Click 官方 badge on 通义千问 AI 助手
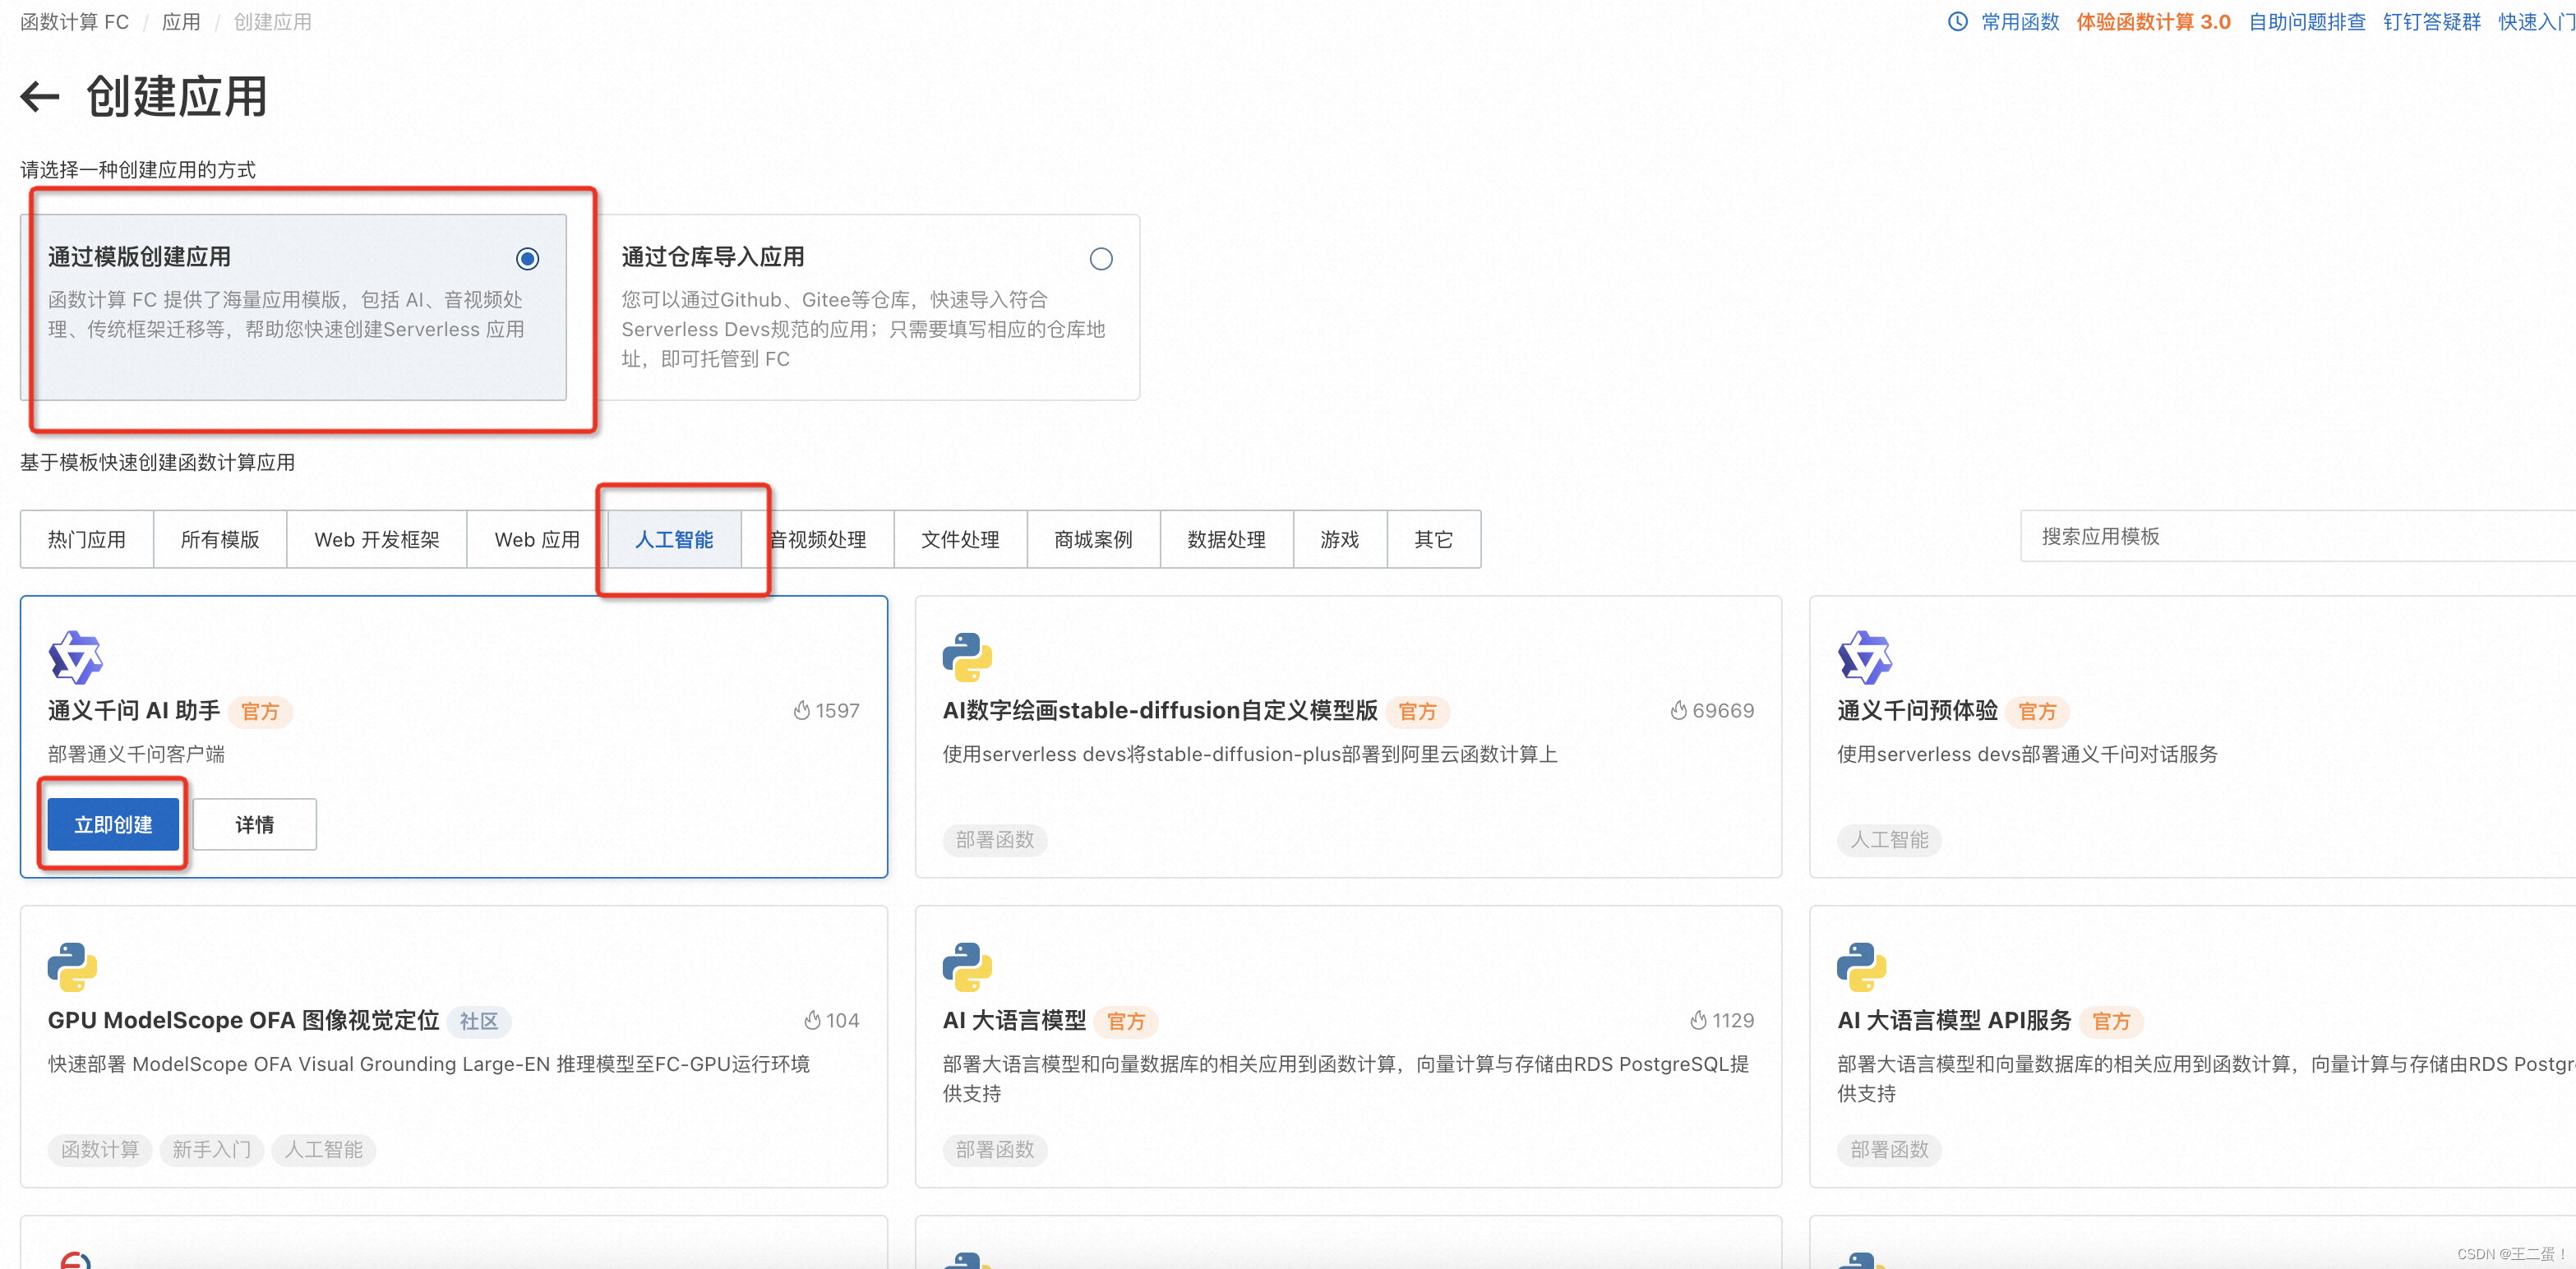Viewport: 2576px width, 1269px height. point(260,711)
